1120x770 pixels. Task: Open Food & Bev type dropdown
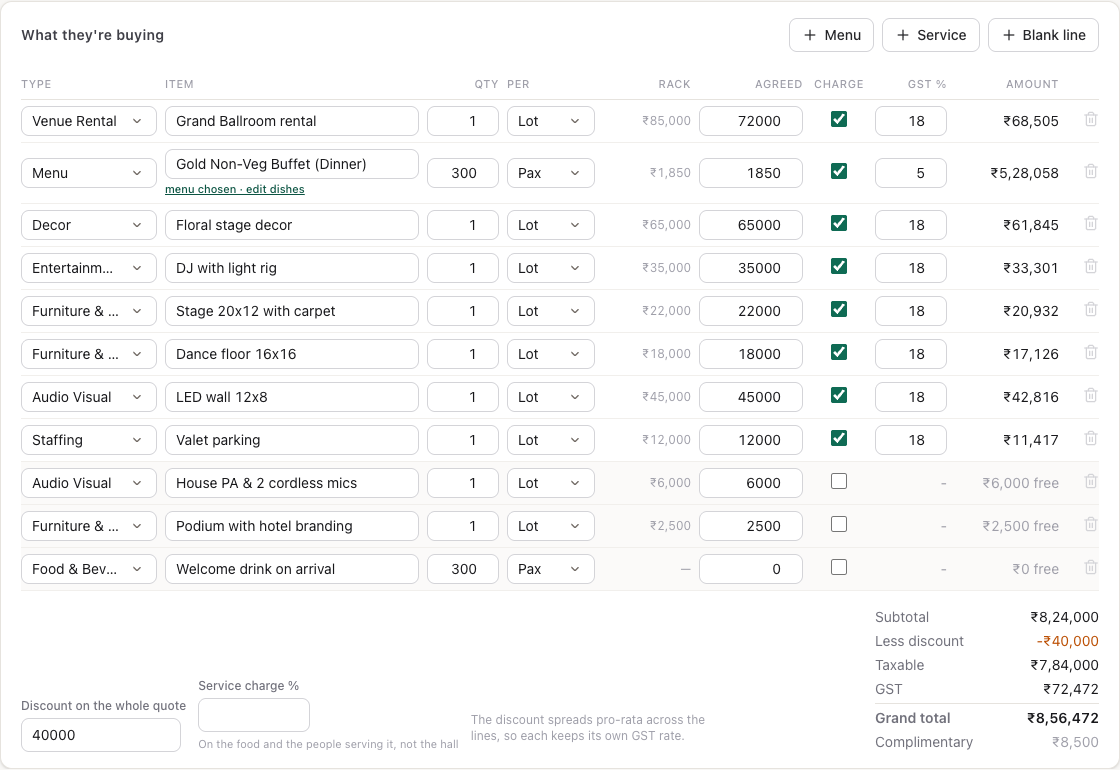coord(89,569)
